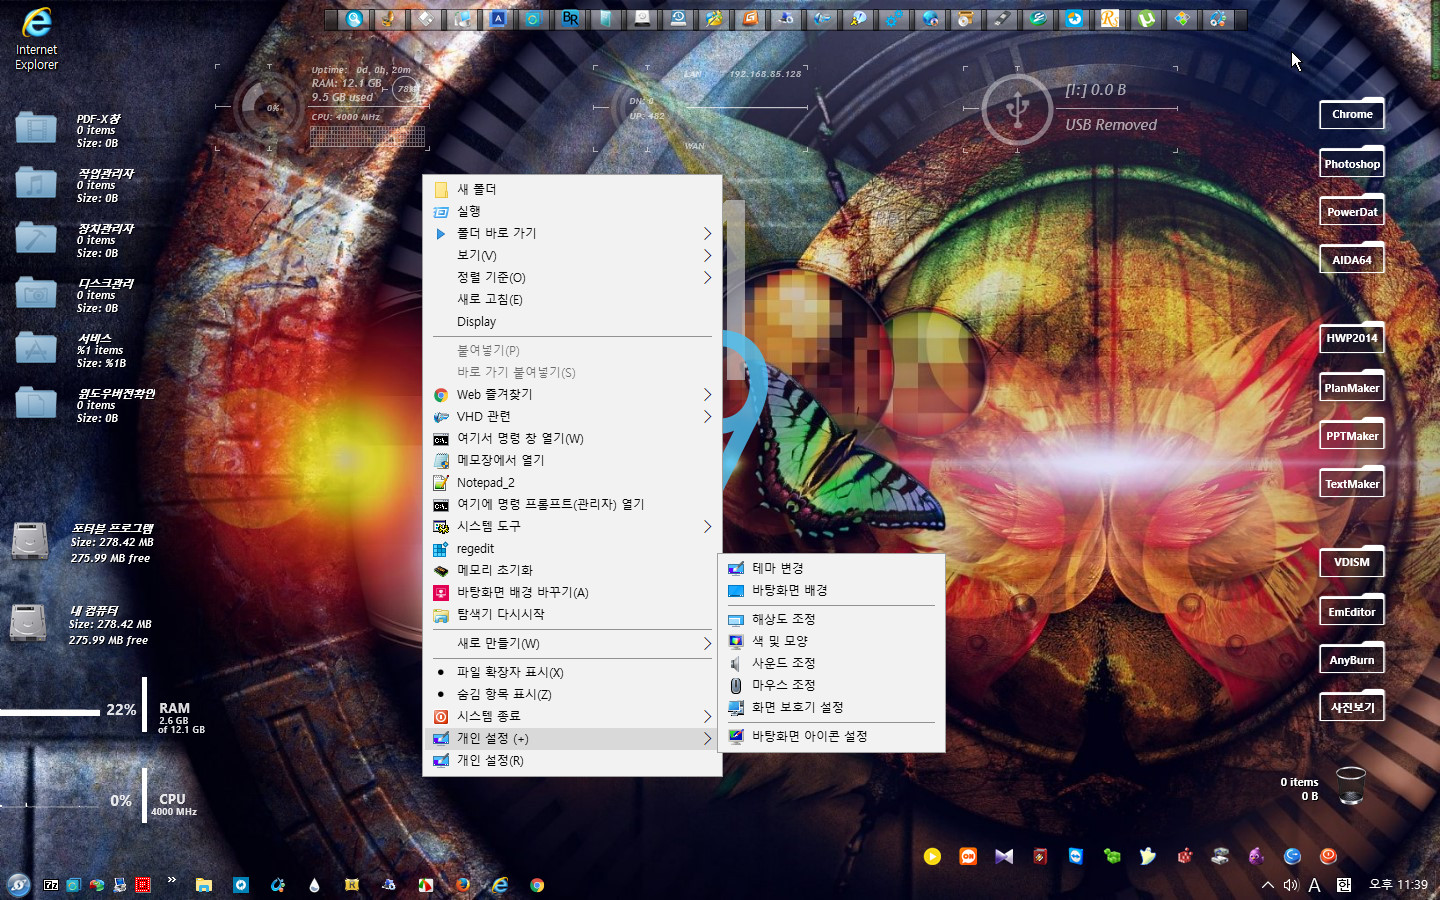Open Internet Explorer desktop icon
Screen dimensions: 1440x900
point(36,38)
